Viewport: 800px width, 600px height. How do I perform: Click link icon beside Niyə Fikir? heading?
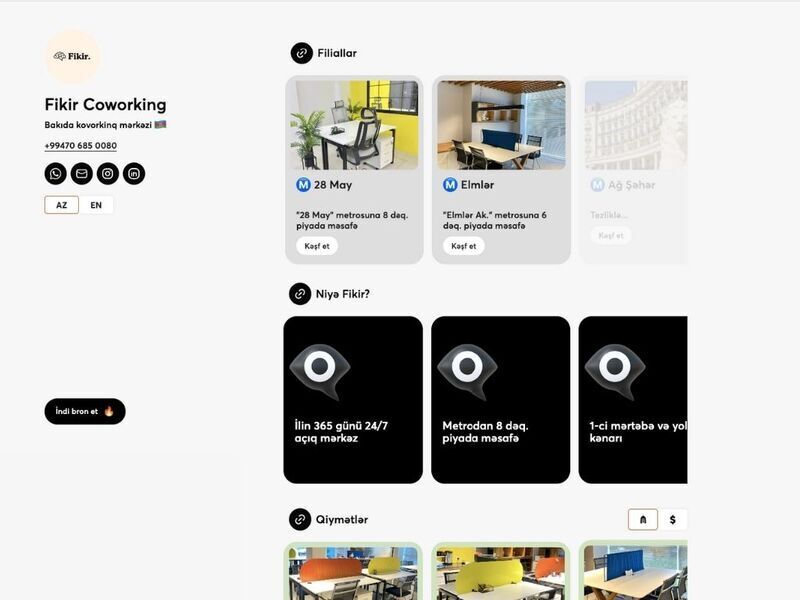pos(300,294)
